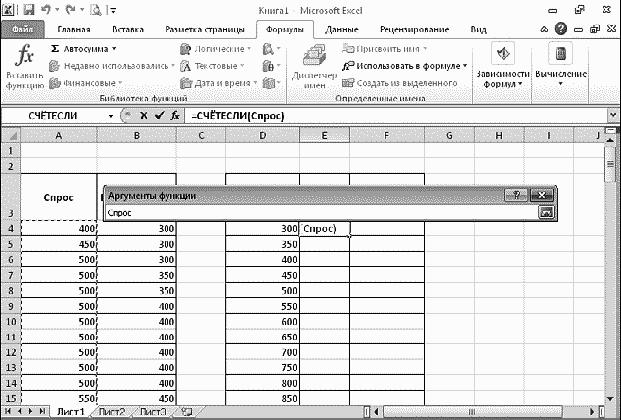The image size is (621, 420).
Task: Open Customize Quick Access Toolbar dropdown
Action: tap(113, 10)
